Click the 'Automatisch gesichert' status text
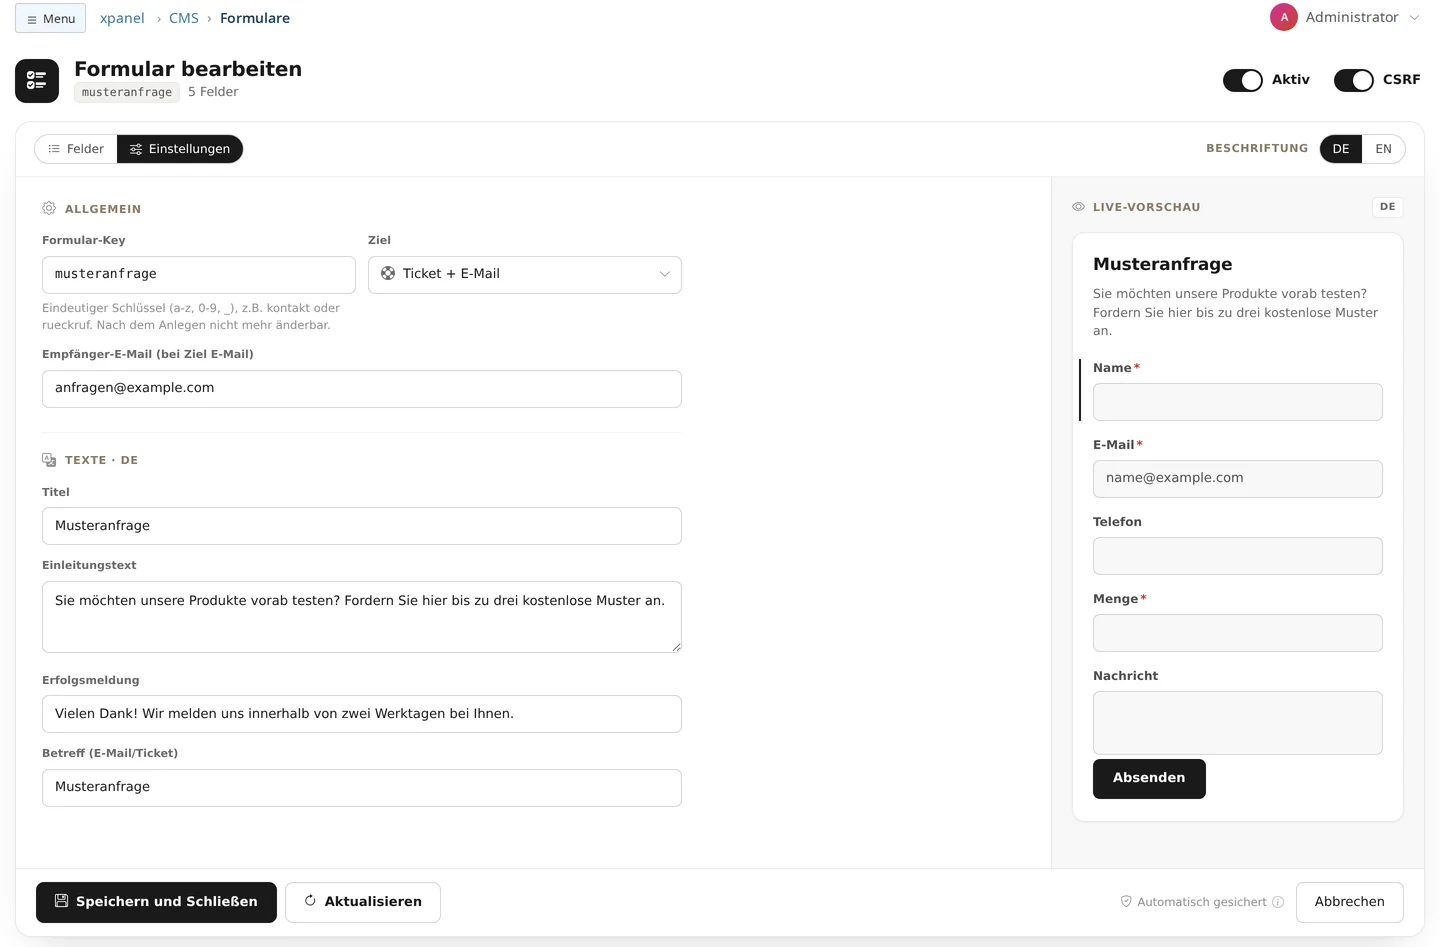This screenshot has height=947, width=1440. pyautogui.click(x=1202, y=902)
